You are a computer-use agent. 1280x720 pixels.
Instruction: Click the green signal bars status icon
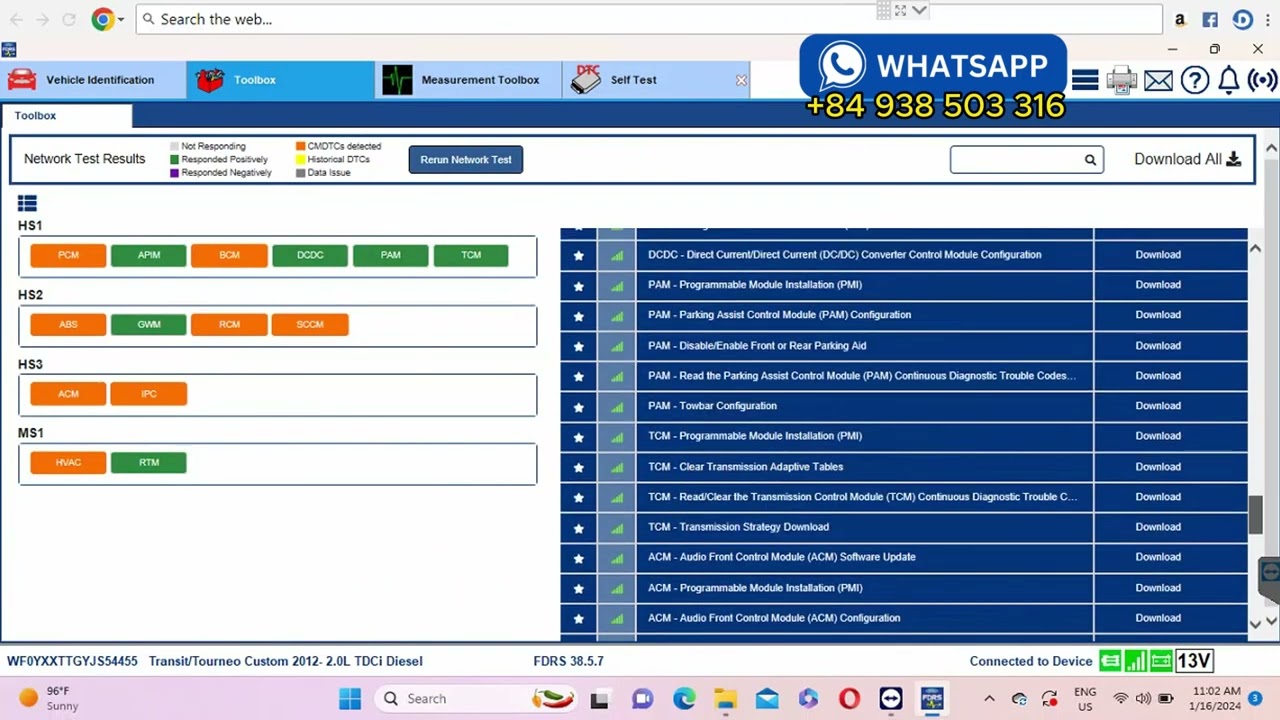[x=1135, y=661]
